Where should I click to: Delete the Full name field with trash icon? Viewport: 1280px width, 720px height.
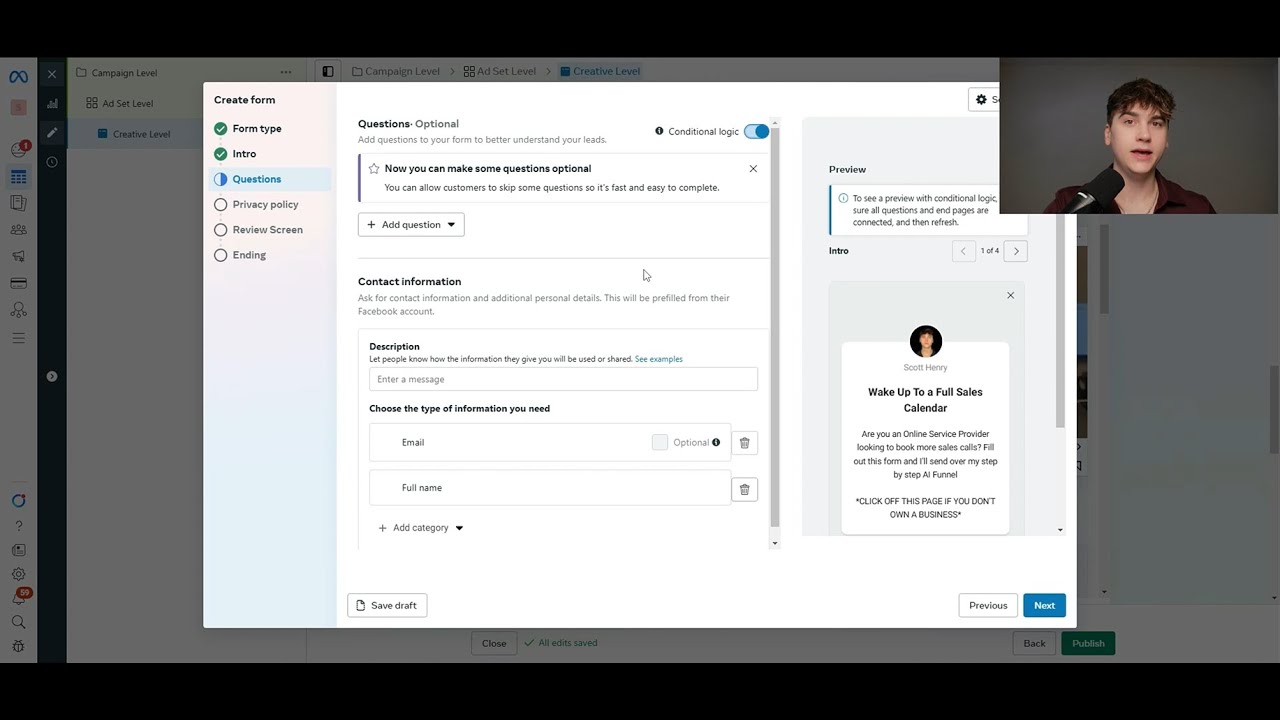pos(744,490)
